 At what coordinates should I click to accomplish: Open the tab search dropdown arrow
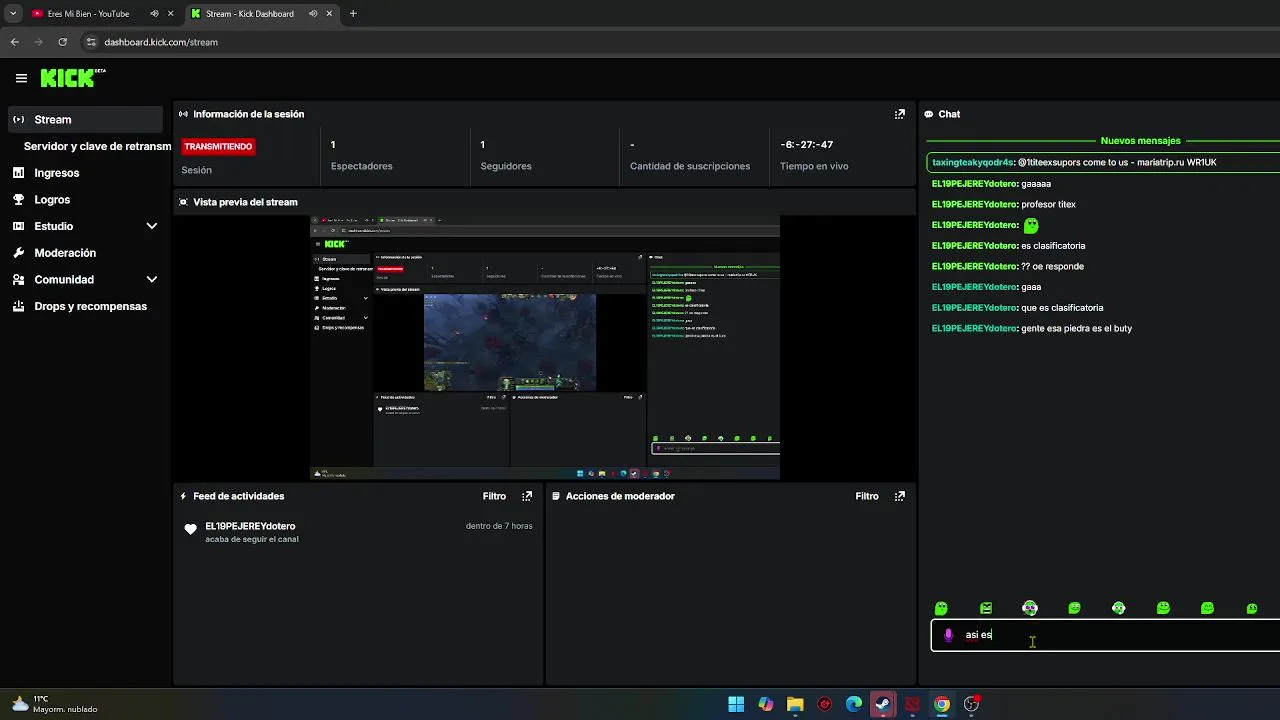tap(12, 14)
